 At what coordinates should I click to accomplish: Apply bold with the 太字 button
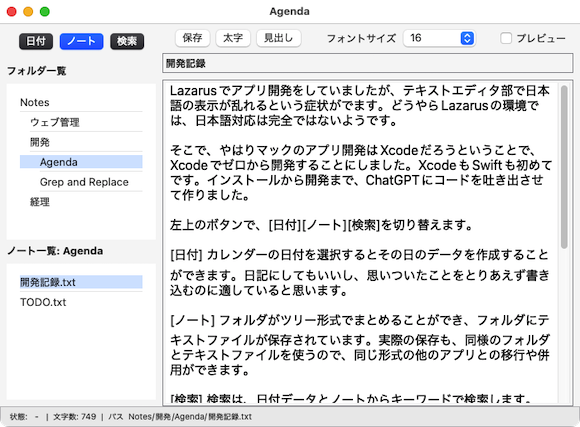(233, 38)
